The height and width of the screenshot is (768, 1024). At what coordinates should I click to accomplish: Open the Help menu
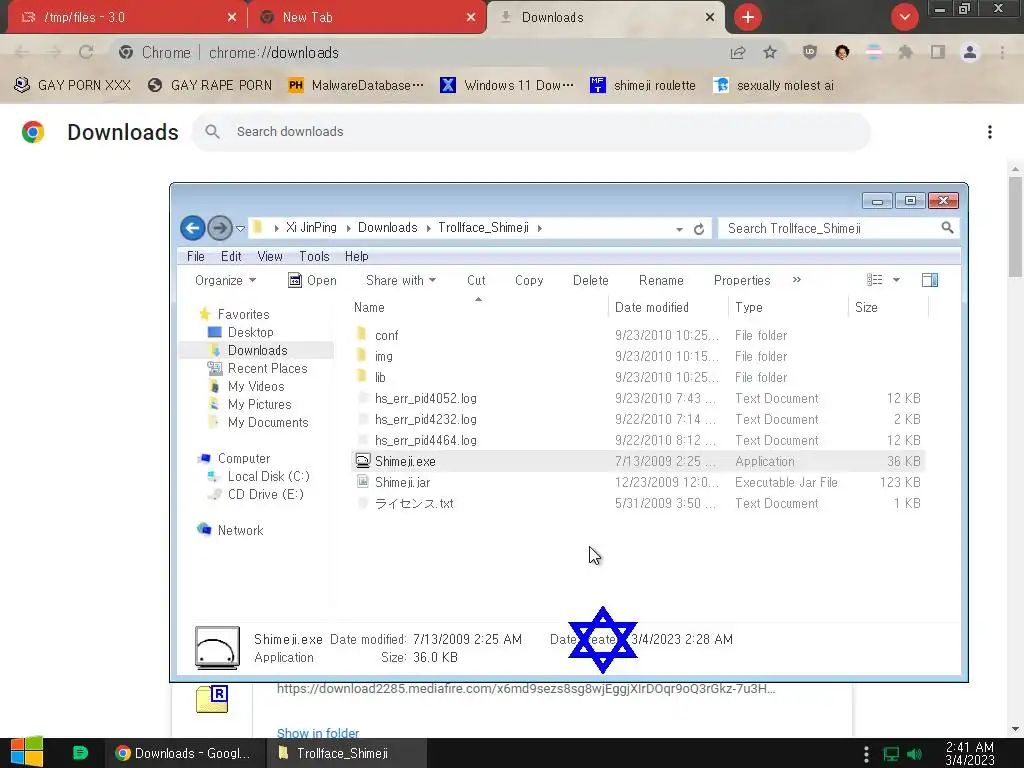[357, 256]
